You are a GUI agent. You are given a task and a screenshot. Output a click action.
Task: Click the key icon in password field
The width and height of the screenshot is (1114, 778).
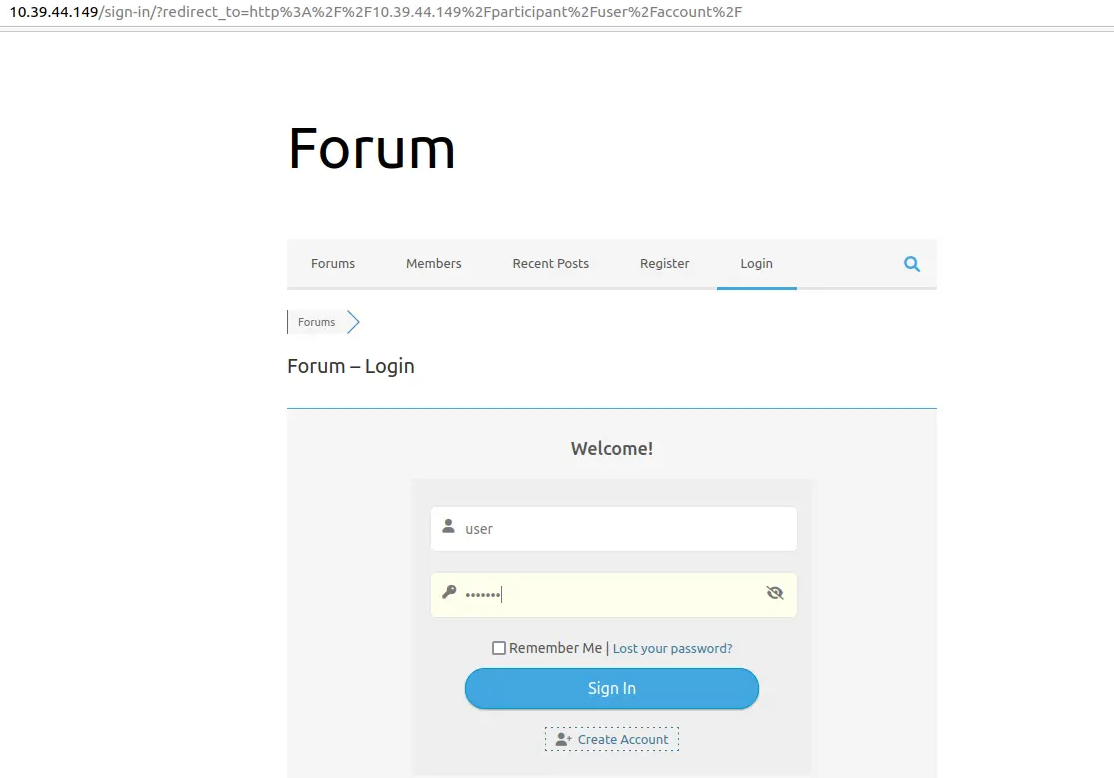pos(449,591)
